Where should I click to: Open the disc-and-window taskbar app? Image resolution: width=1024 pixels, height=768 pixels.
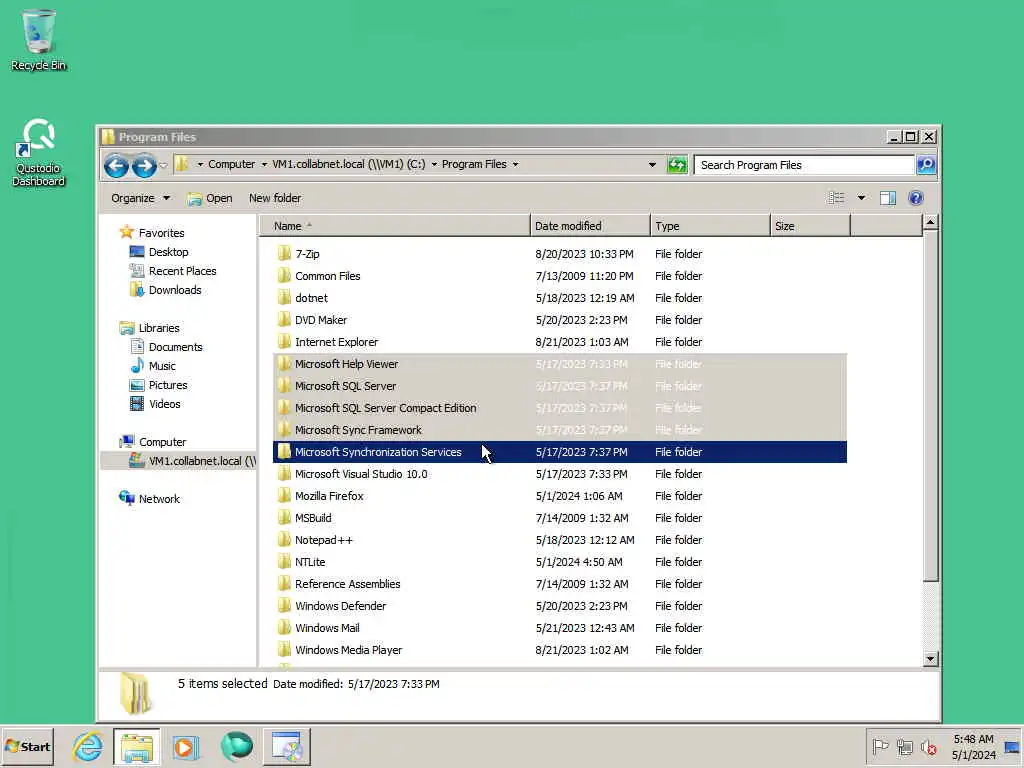tap(287, 746)
